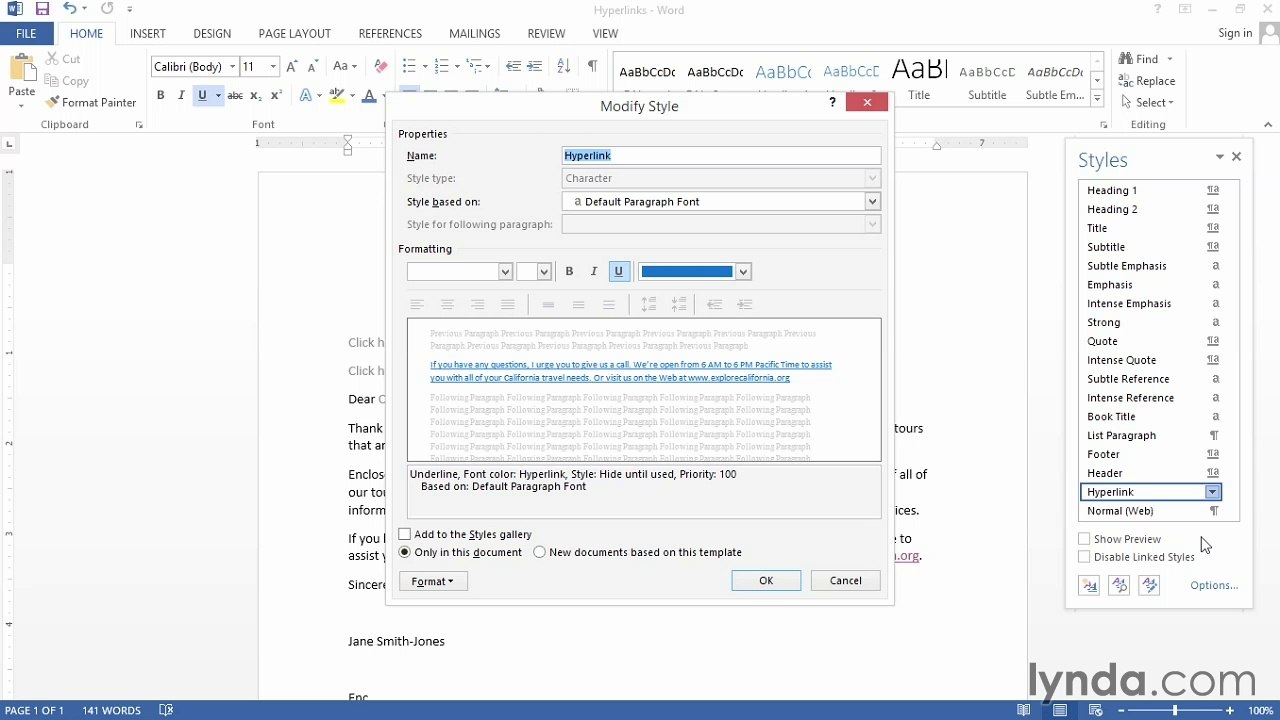The image size is (1280, 720).
Task: Click the zoom slider handle in status bar
Action: coord(1174,710)
